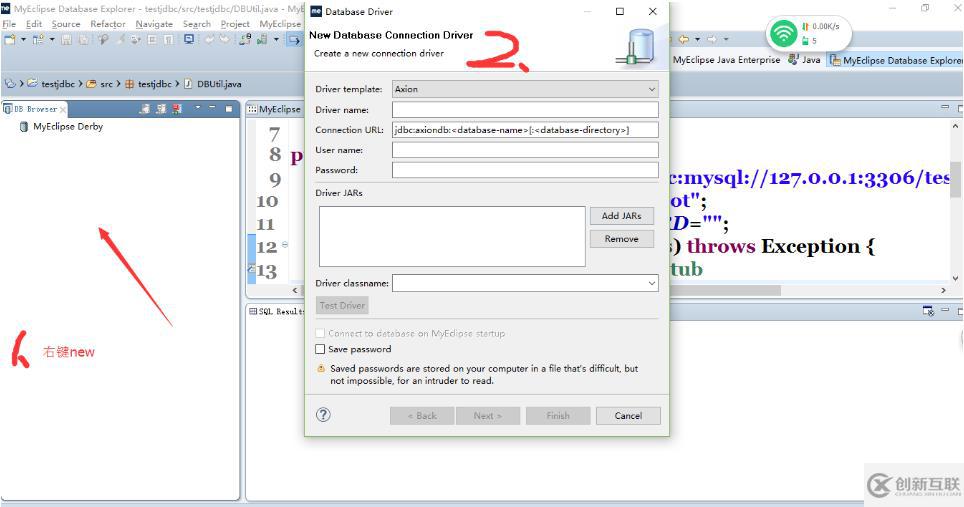
Task: Open the Search menu
Action: point(197,23)
